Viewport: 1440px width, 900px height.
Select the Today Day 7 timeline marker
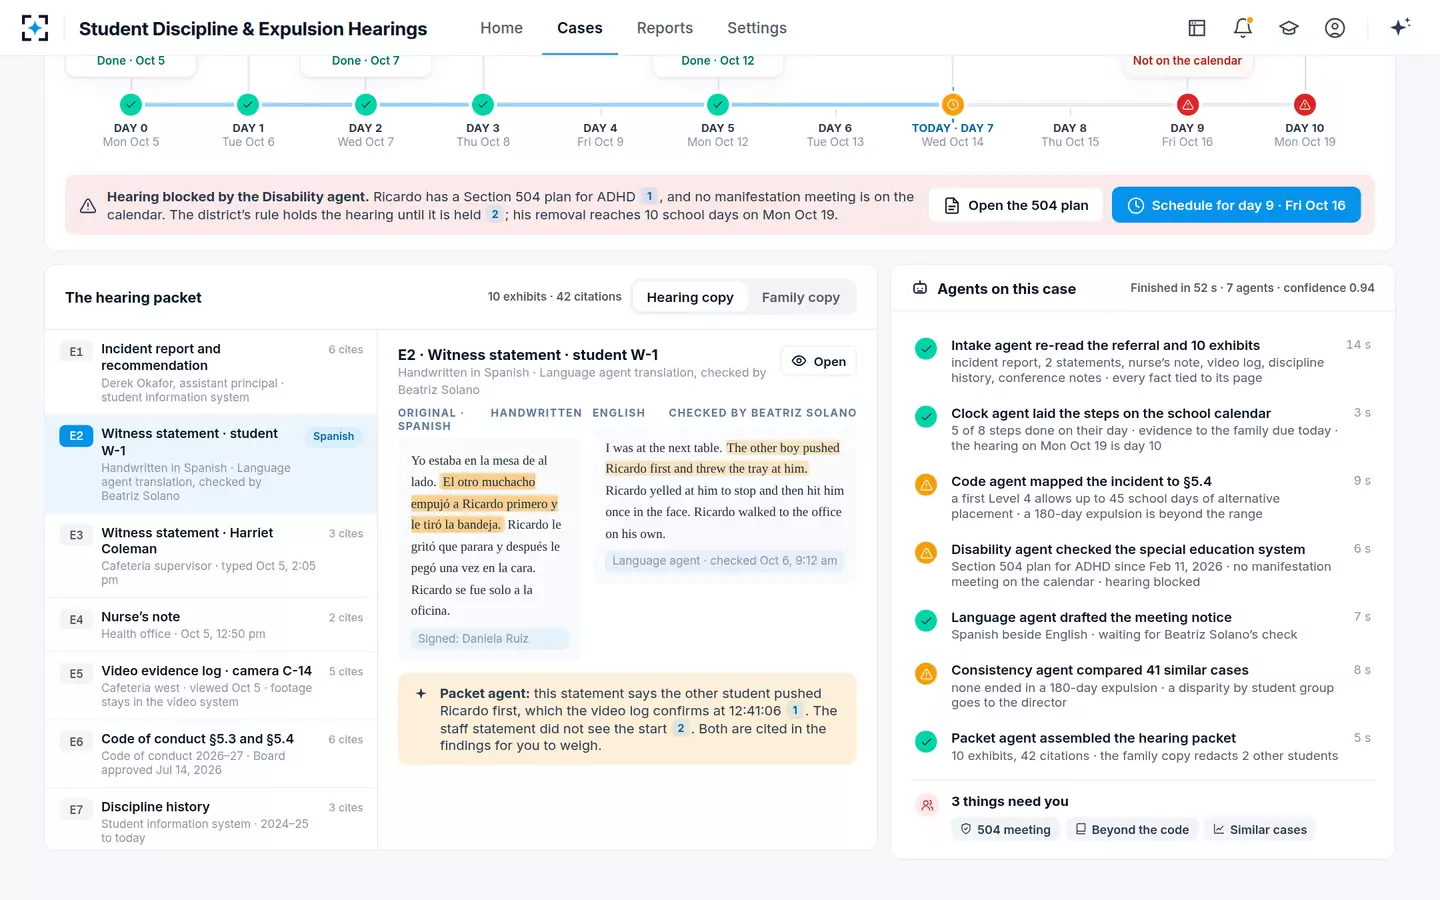tap(953, 104)
